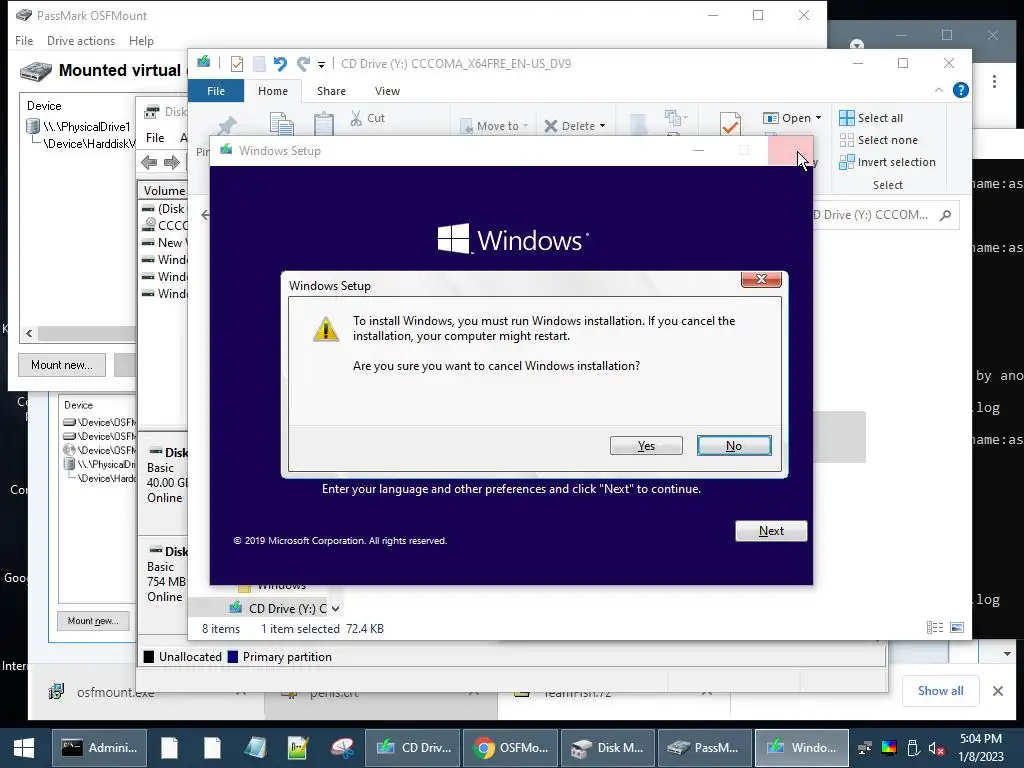Click Select all in the ribbon
This screenshot has height=768, width=1024.
coord(871,118)
